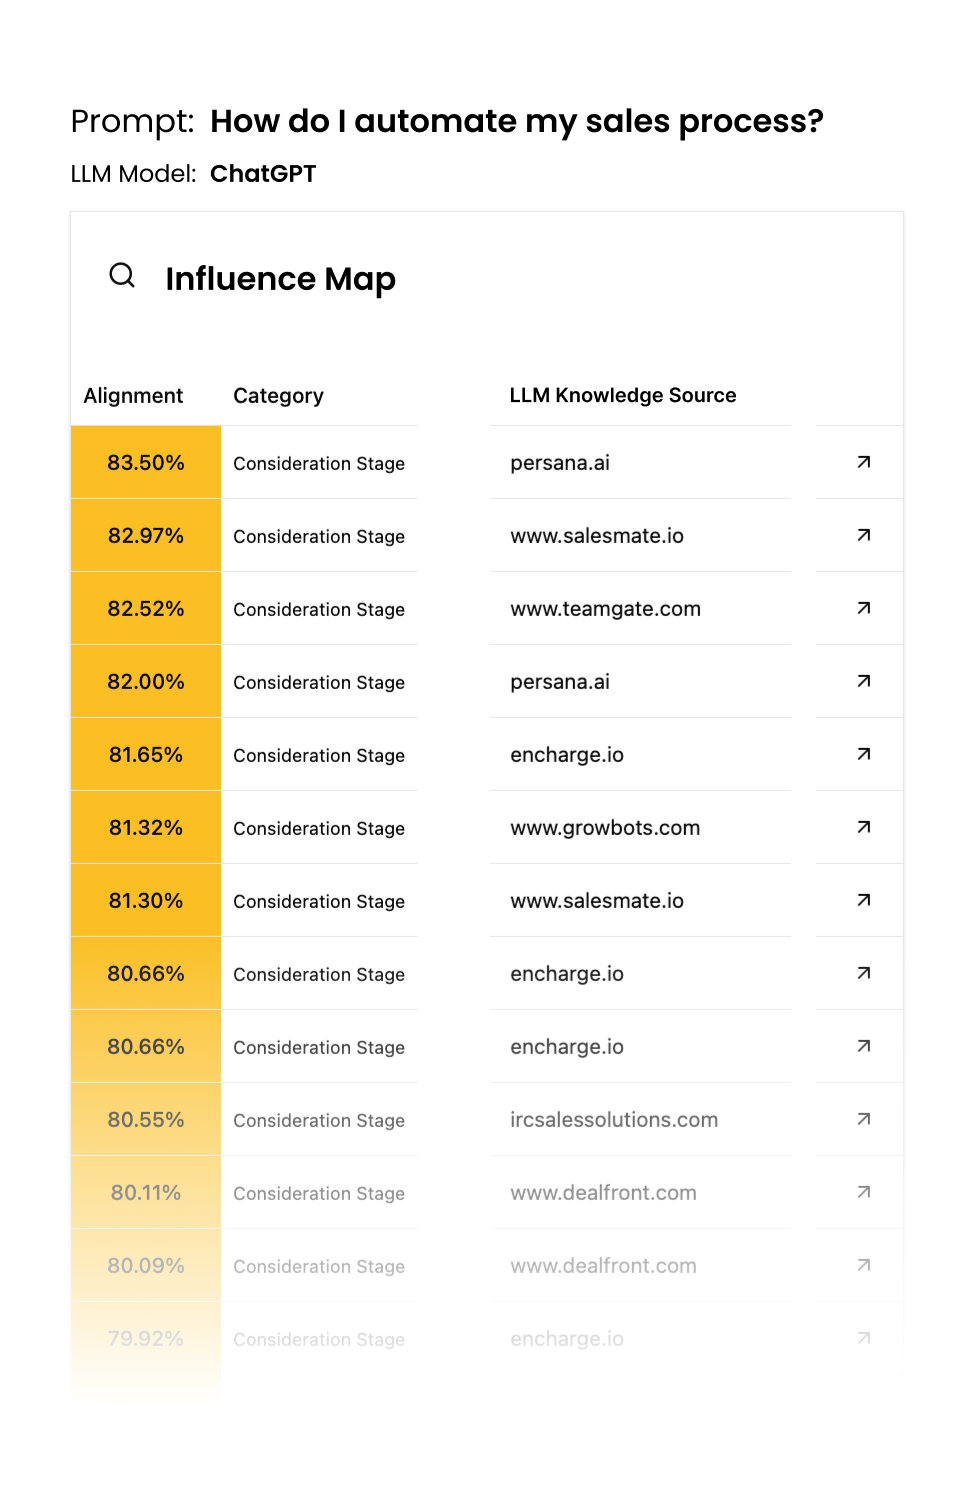The width and height of the screenshot is (970, 1512).
Task: Click Consideration Stage in the 83.50% row
Action: [319, 464]
